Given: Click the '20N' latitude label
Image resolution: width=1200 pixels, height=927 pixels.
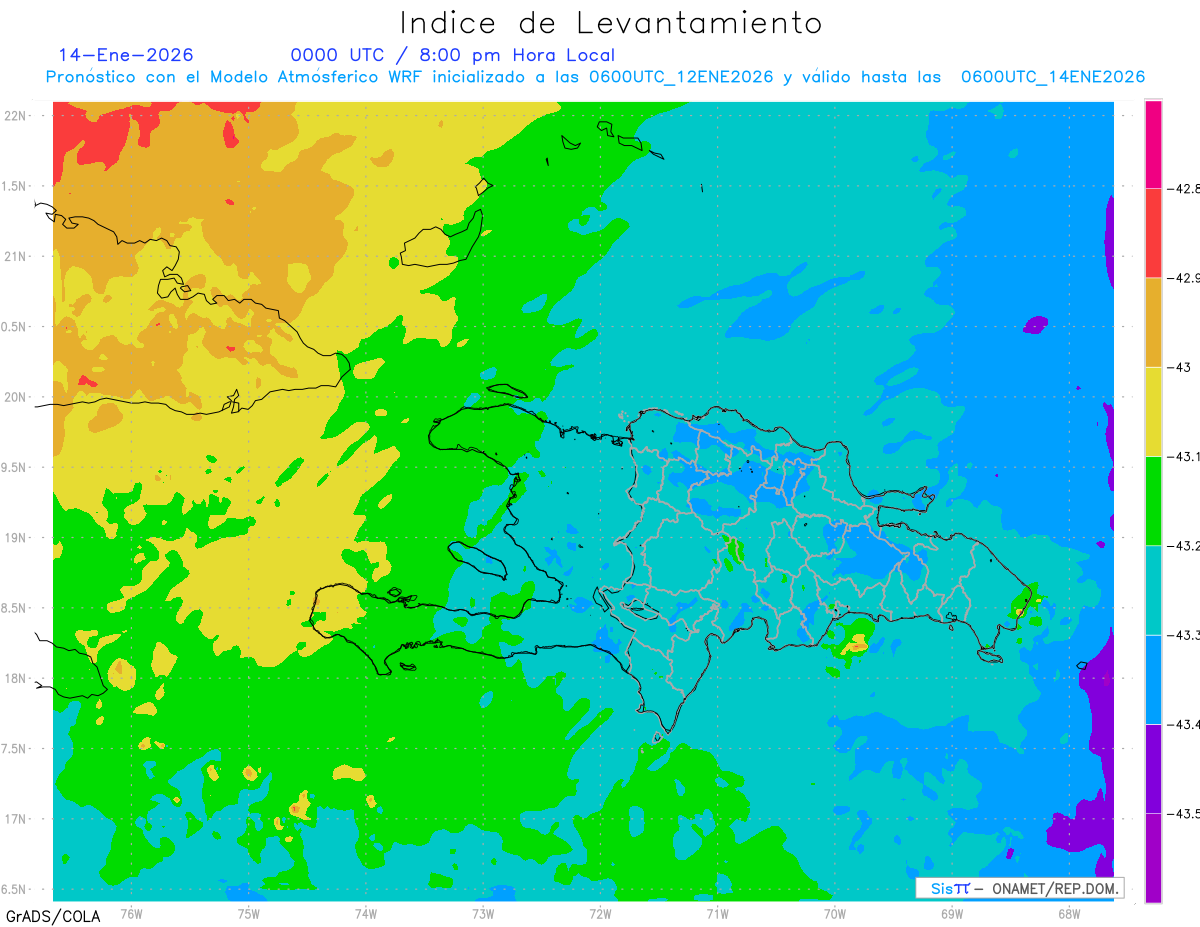Looking at the screenshot, I should [16, 397].
